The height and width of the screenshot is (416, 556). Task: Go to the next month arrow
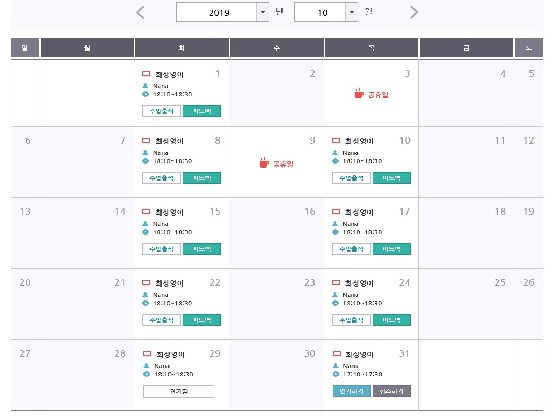413,12
